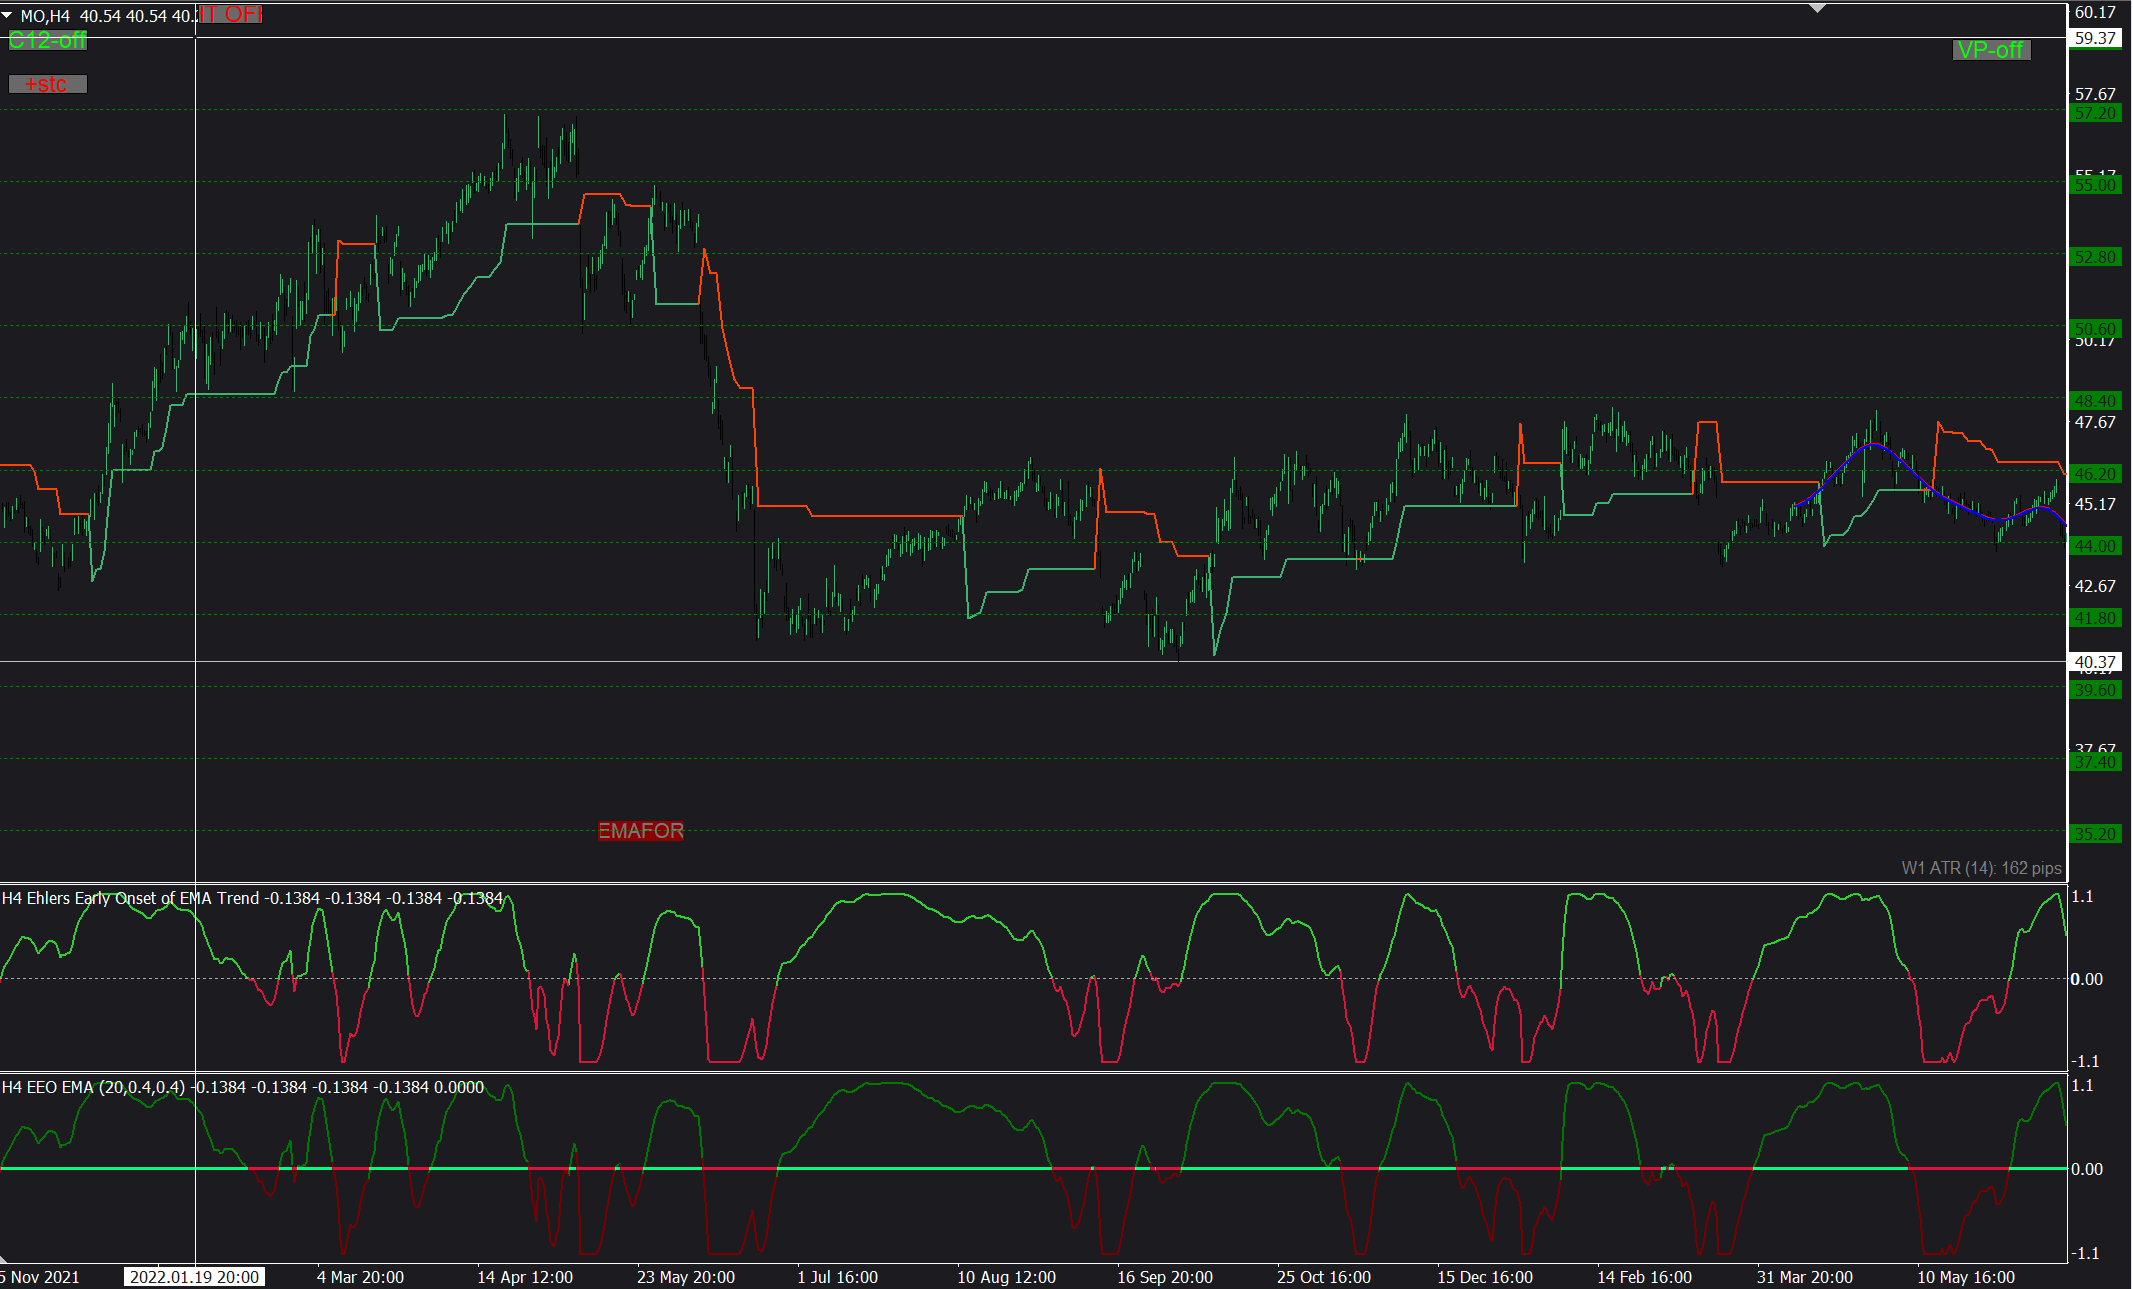Click the 23 May 20:00 time axis label
Screen dimensions: 2133x1289
pos(686,1277)
